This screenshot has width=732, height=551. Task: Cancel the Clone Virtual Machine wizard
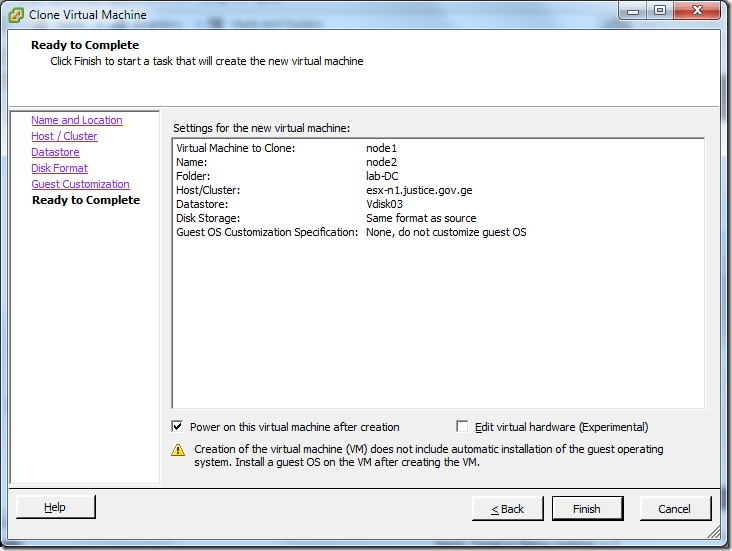(675, 509)
